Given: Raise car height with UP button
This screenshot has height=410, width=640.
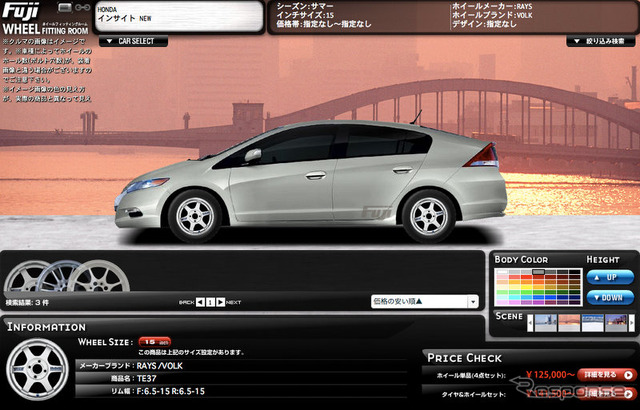Looking at the screenshot, I should click(x=610, y=277).
